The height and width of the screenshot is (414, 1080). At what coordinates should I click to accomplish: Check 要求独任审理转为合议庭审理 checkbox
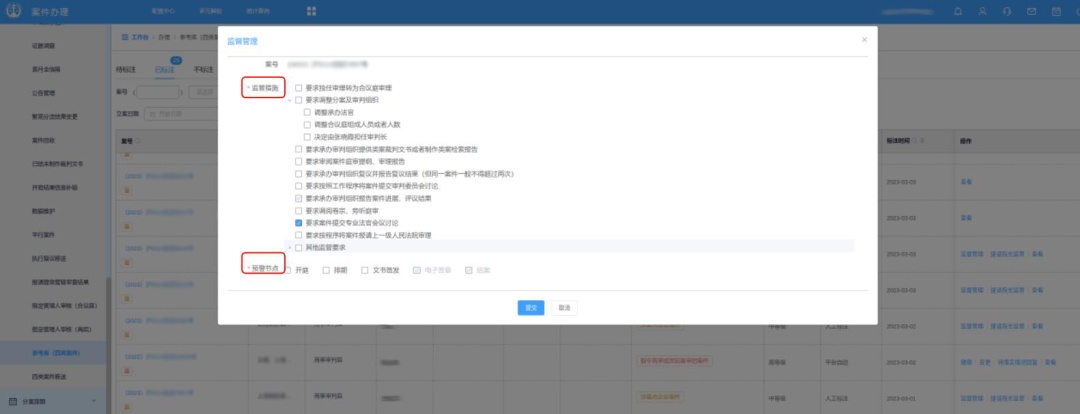298,88
